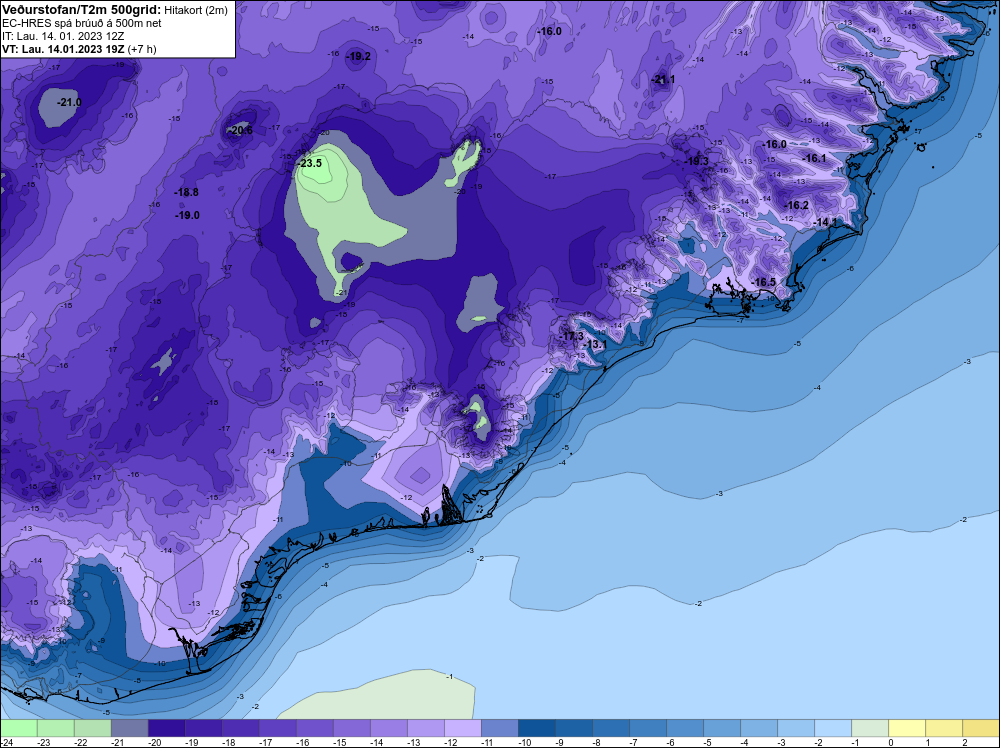1000x748 pixels.
Task: Pick the pale yellow legend swatch from 0 to 1
Action: [x=907, y=728]
